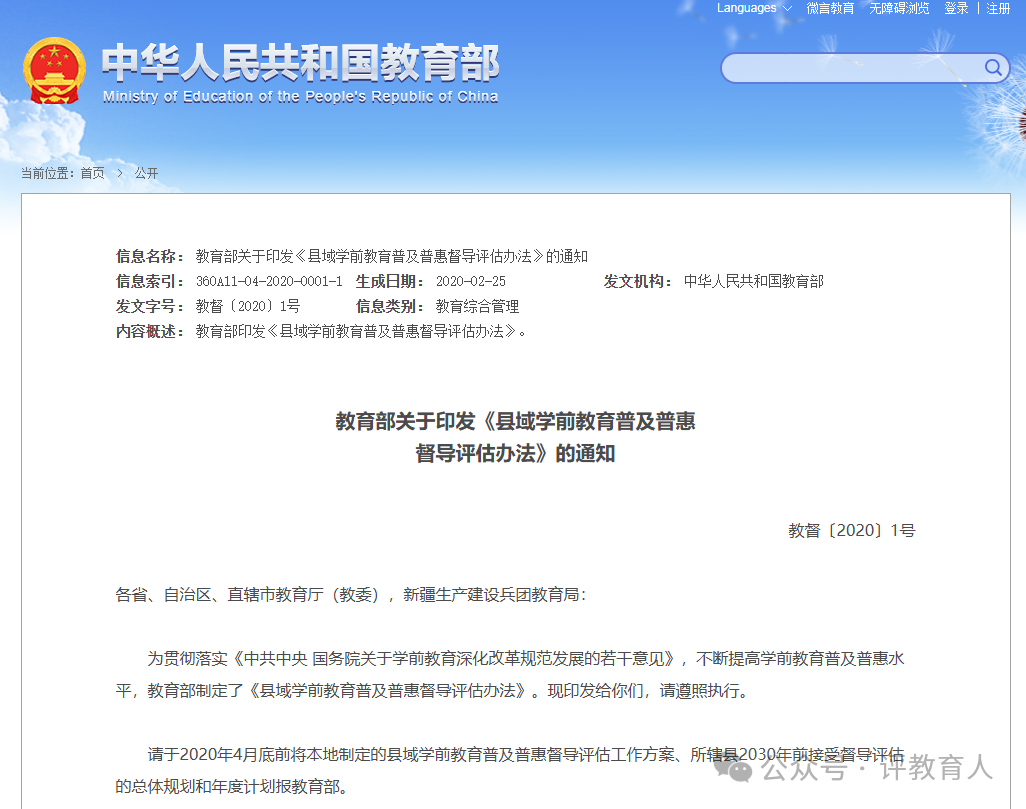
Task: Click the right-aligned 教督〔2020〕1号 document number
Action: point(851,531)
